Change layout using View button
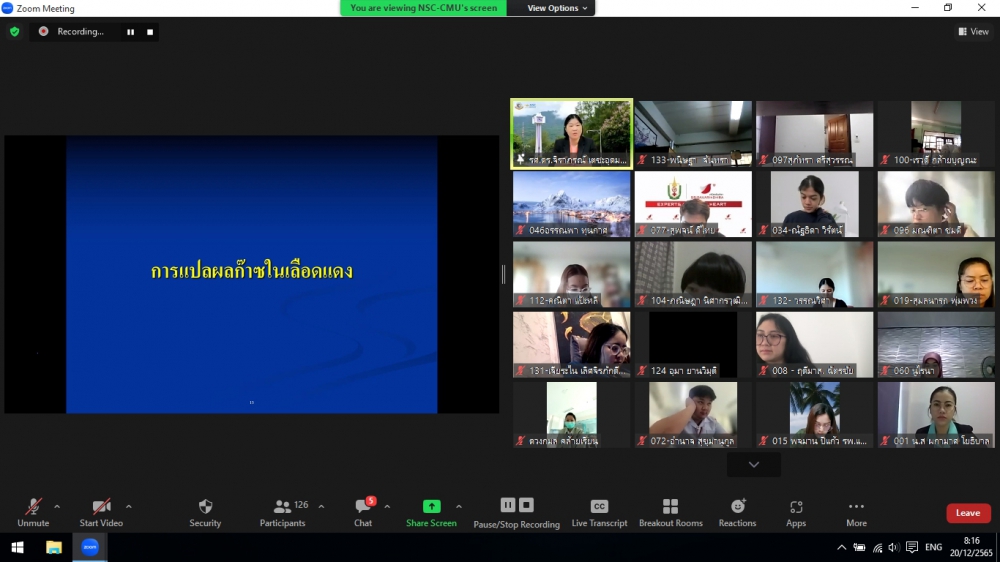This screenshot has height=562, width=1000. pyautogui.click(x=973, y=32)
